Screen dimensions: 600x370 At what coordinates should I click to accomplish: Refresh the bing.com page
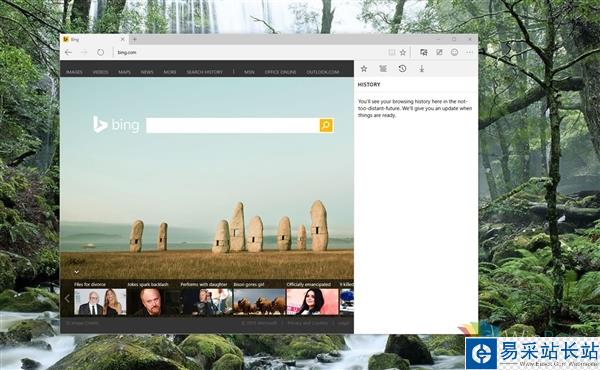point(100,52)
